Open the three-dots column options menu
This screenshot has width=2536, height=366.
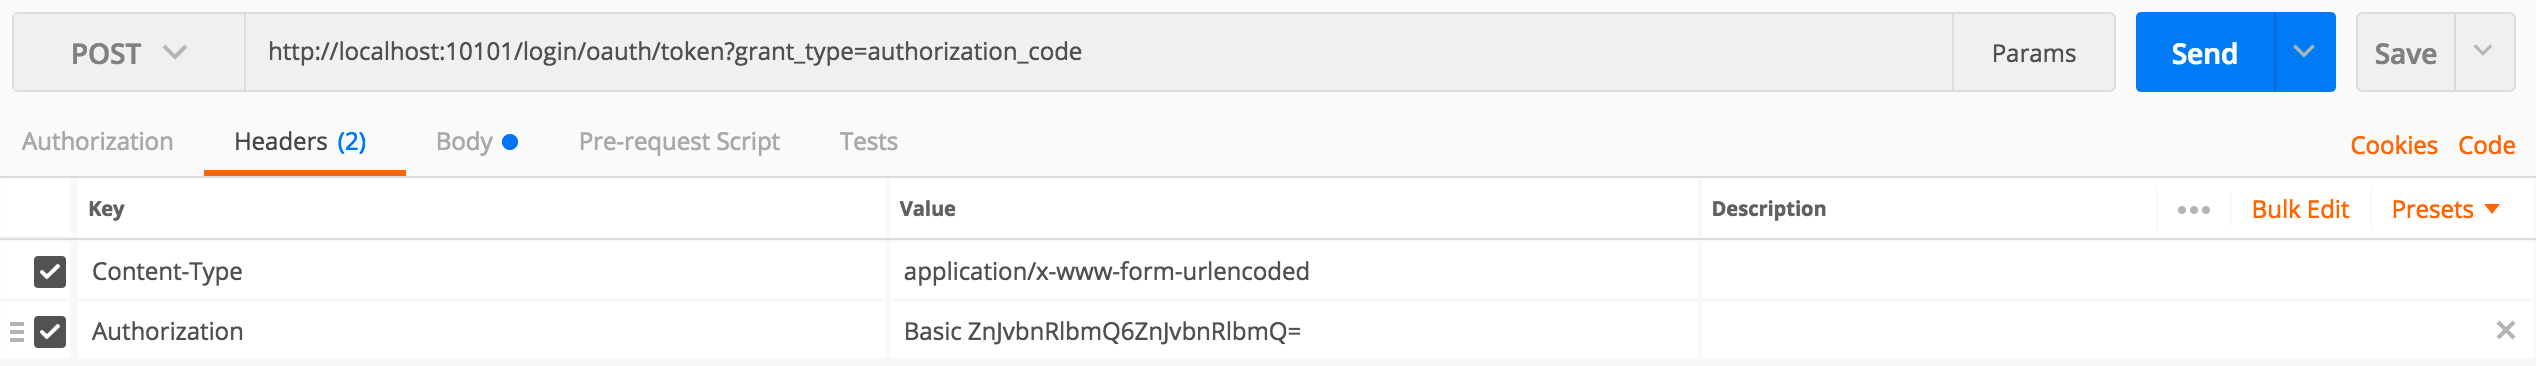point(2193,210)
